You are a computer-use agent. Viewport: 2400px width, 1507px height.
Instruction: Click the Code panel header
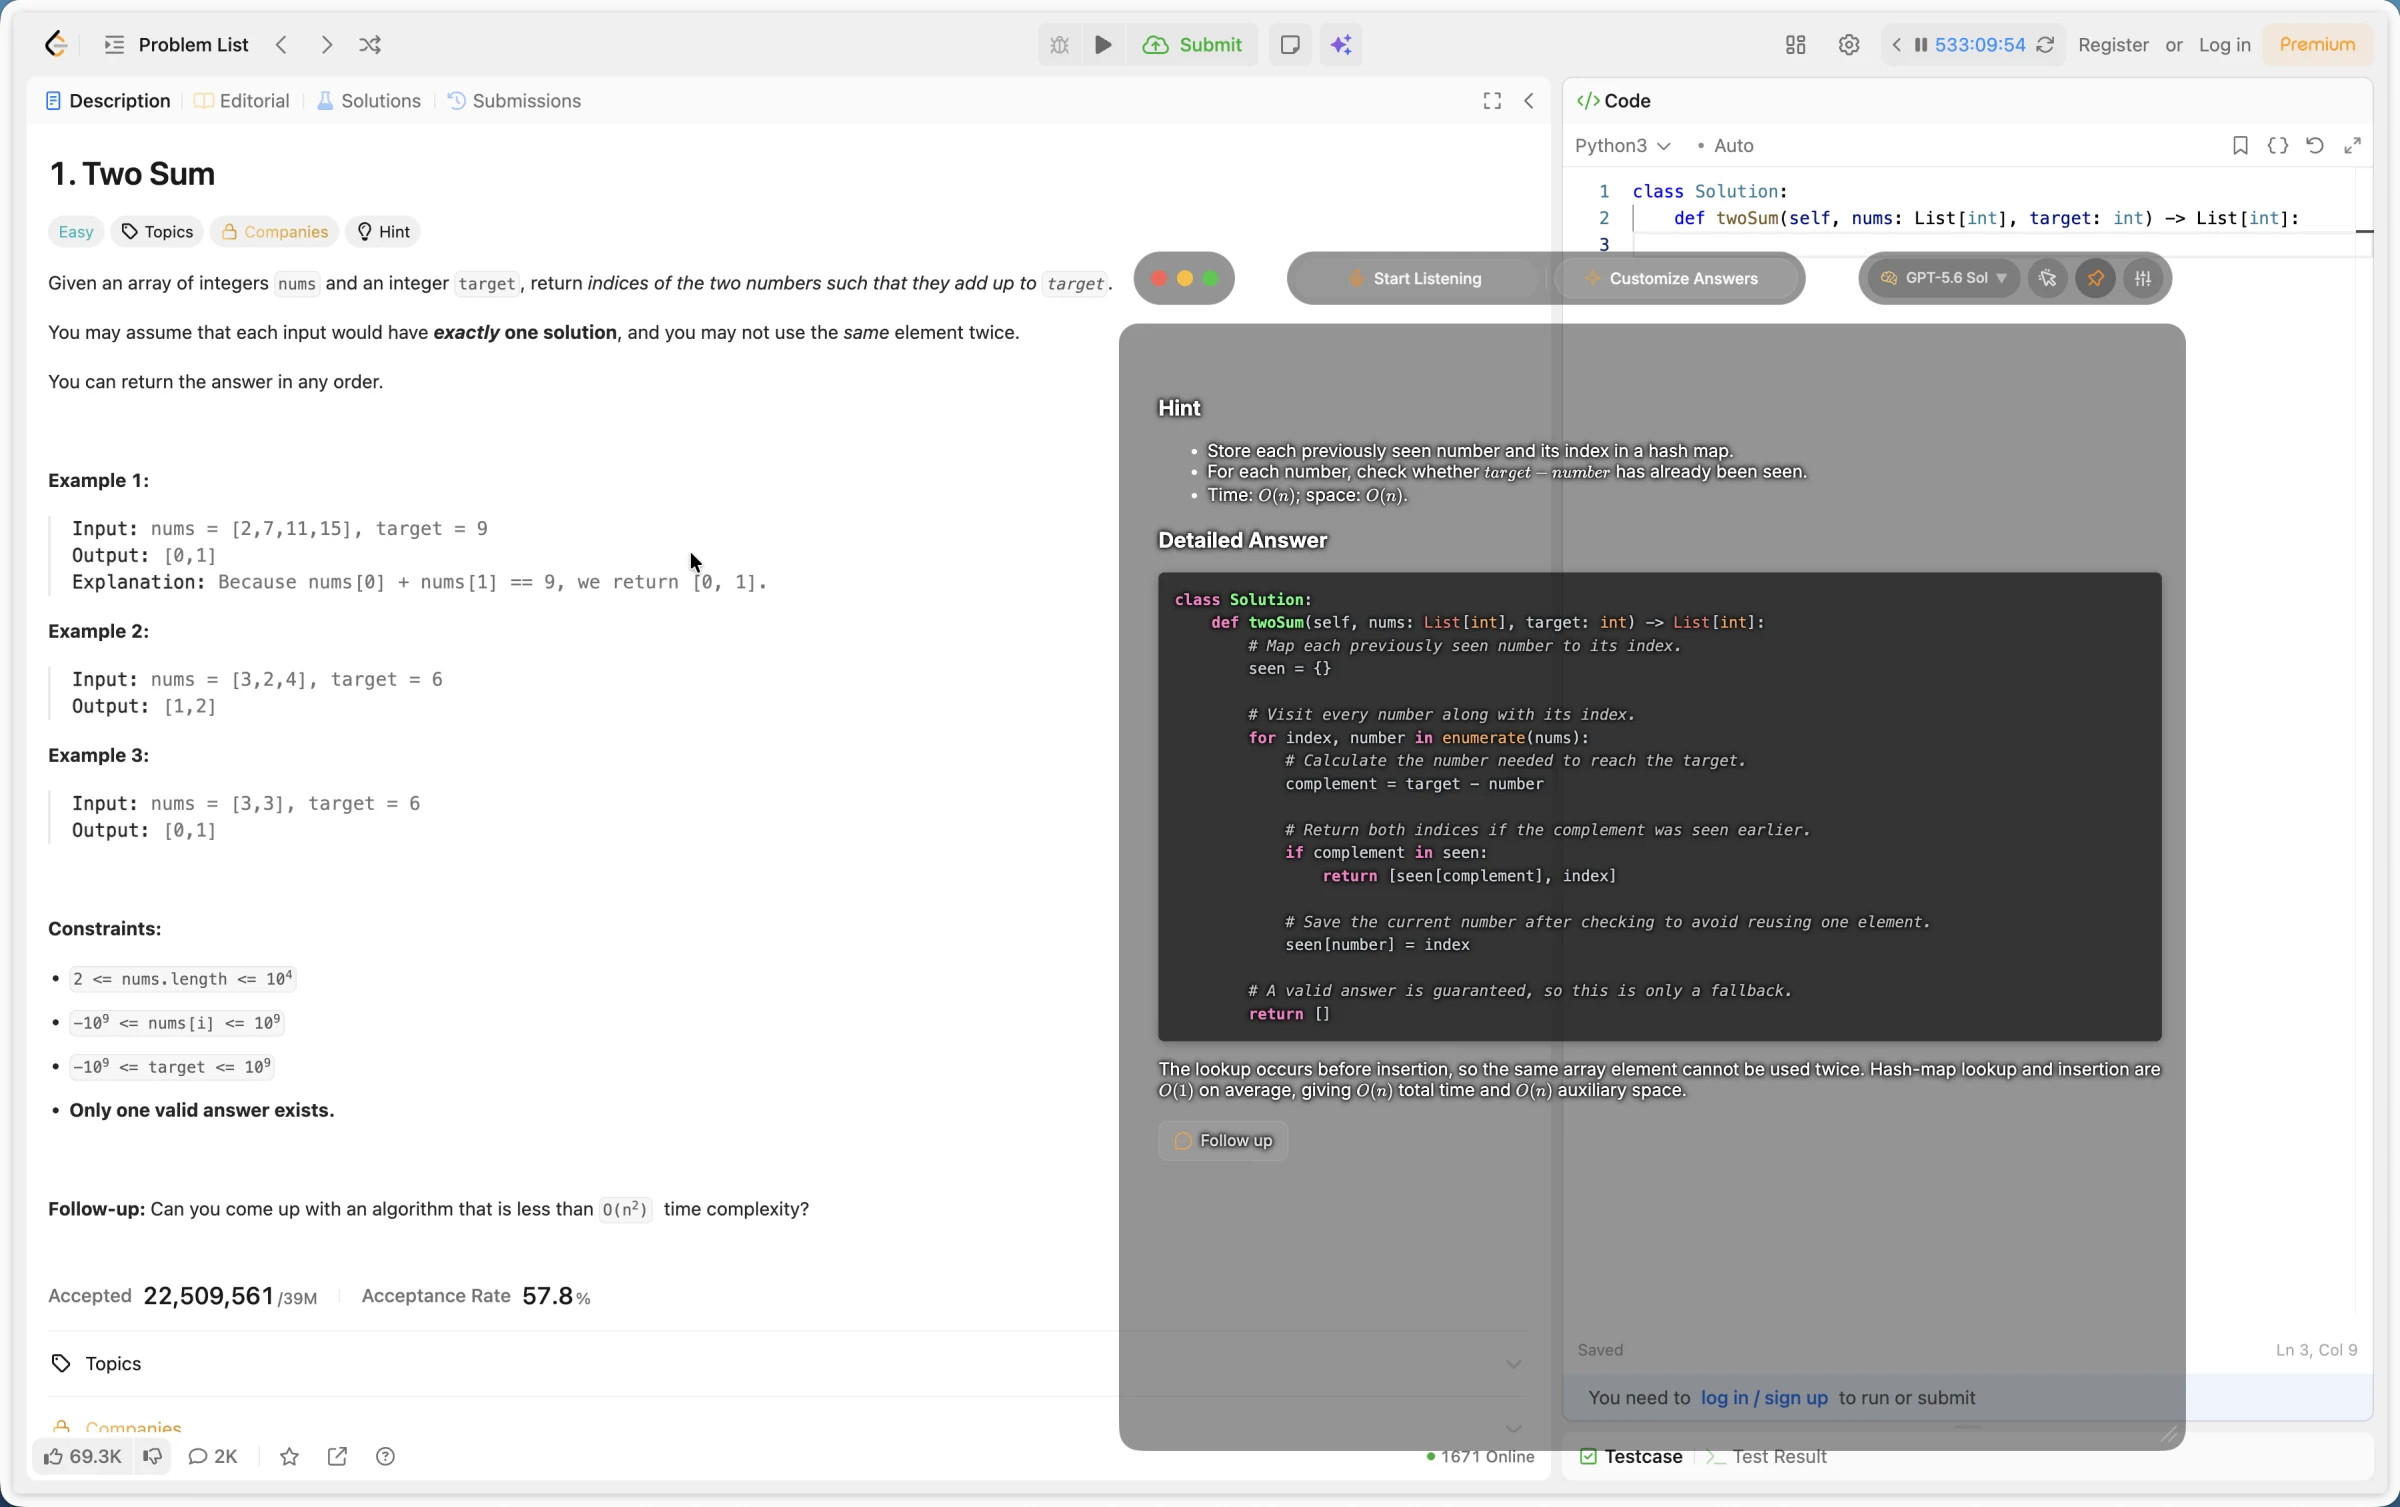(1614, 100)
